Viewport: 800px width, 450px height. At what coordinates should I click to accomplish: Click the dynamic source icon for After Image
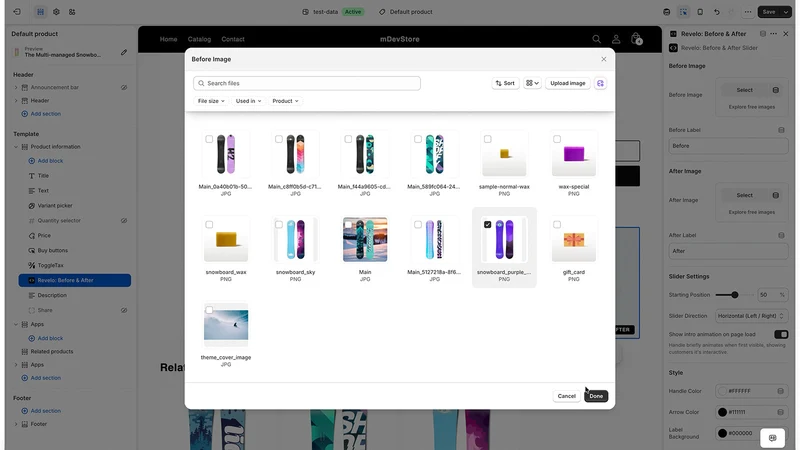coord(776,195)
